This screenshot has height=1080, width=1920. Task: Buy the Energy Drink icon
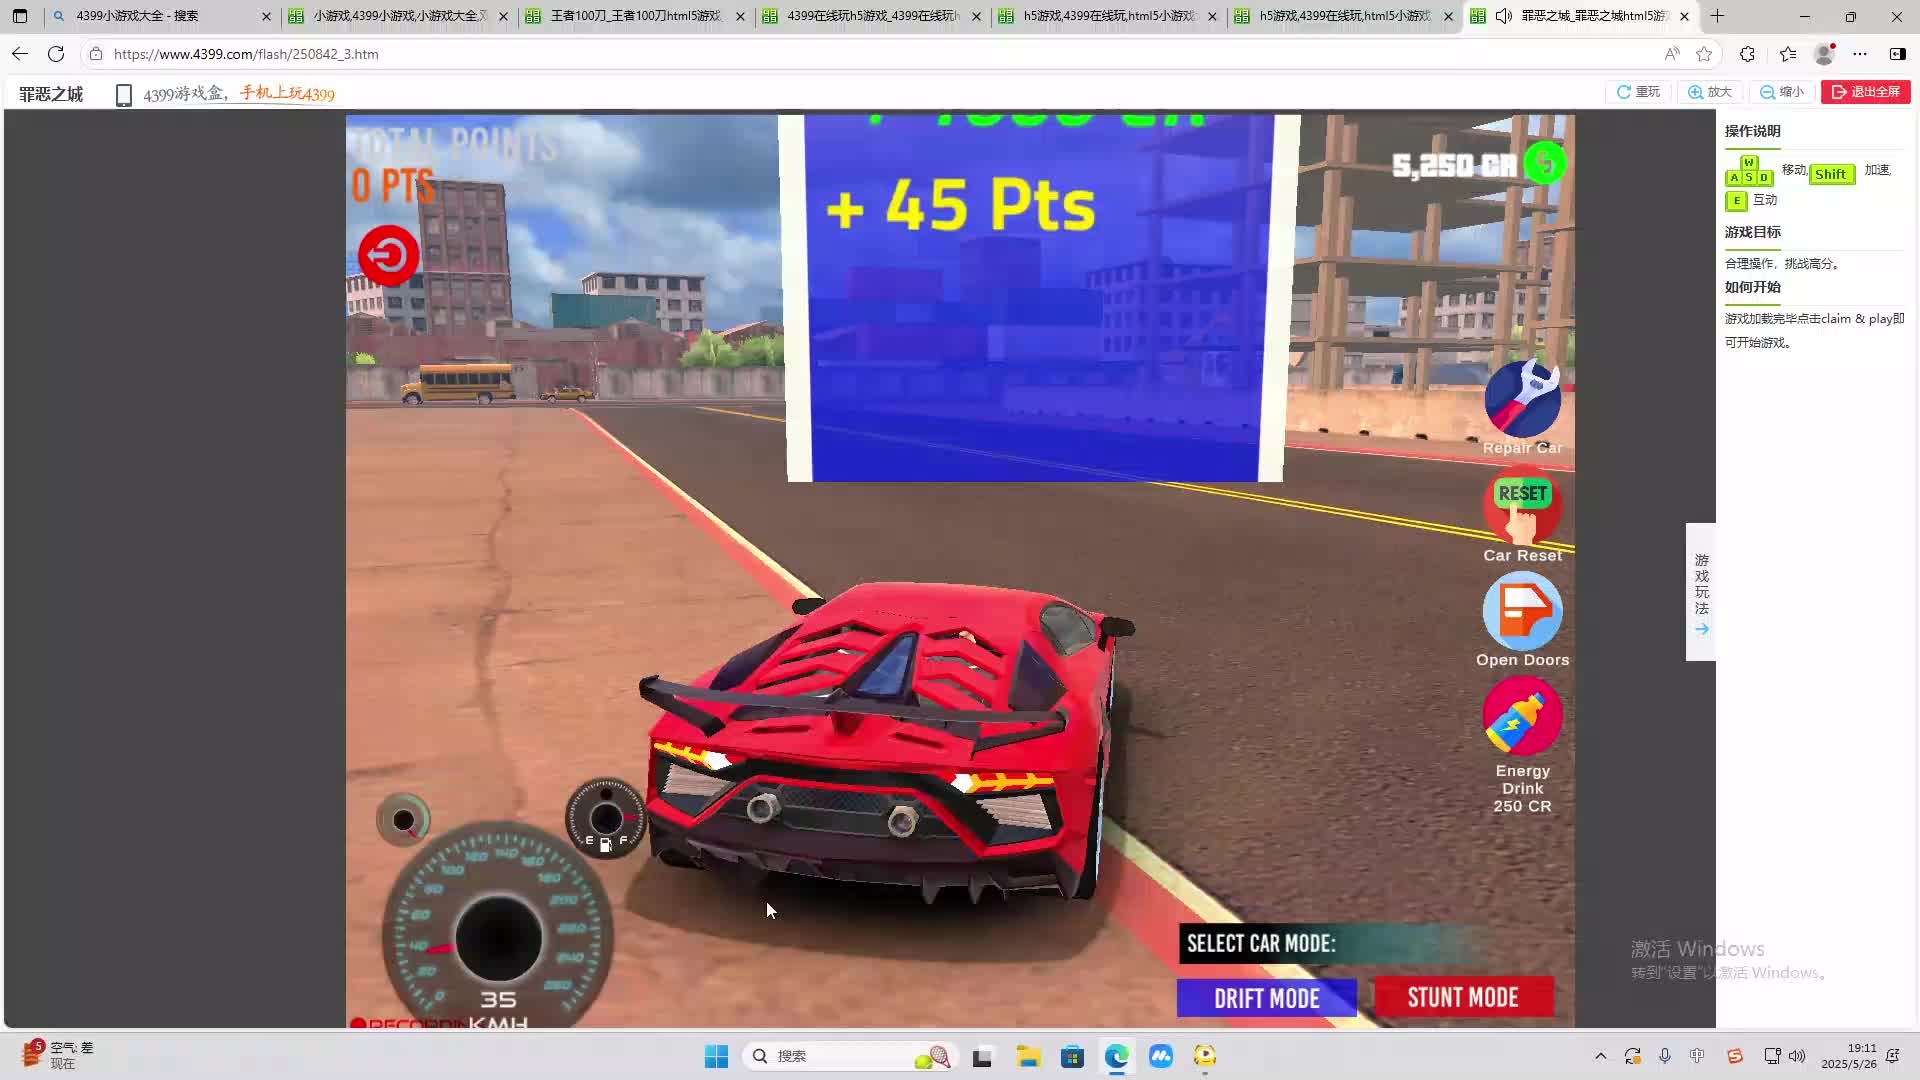tap(1522, 717)
